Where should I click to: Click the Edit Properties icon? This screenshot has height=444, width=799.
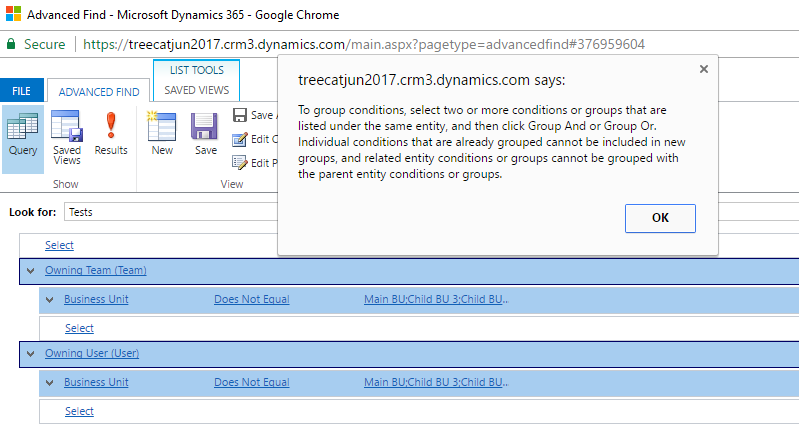pyautogui.click(x=239, y=163)
